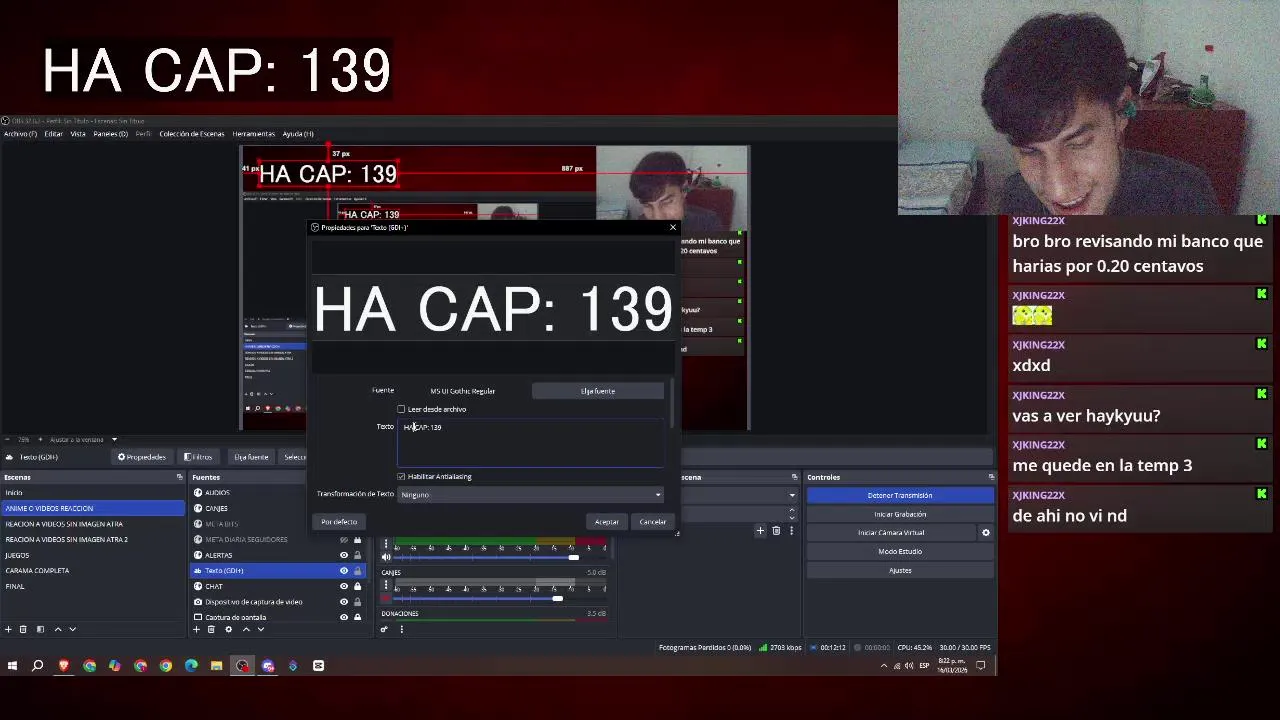Unlock the CHAT source
Image resolution: width=1280 pixels, height=720 pixels.
[357, 586]
